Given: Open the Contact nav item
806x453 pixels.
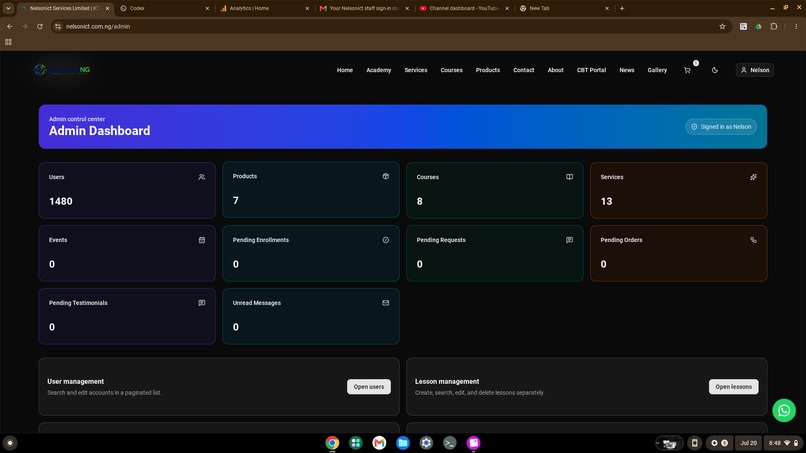Looking at the screenshot, I should 523,70.
